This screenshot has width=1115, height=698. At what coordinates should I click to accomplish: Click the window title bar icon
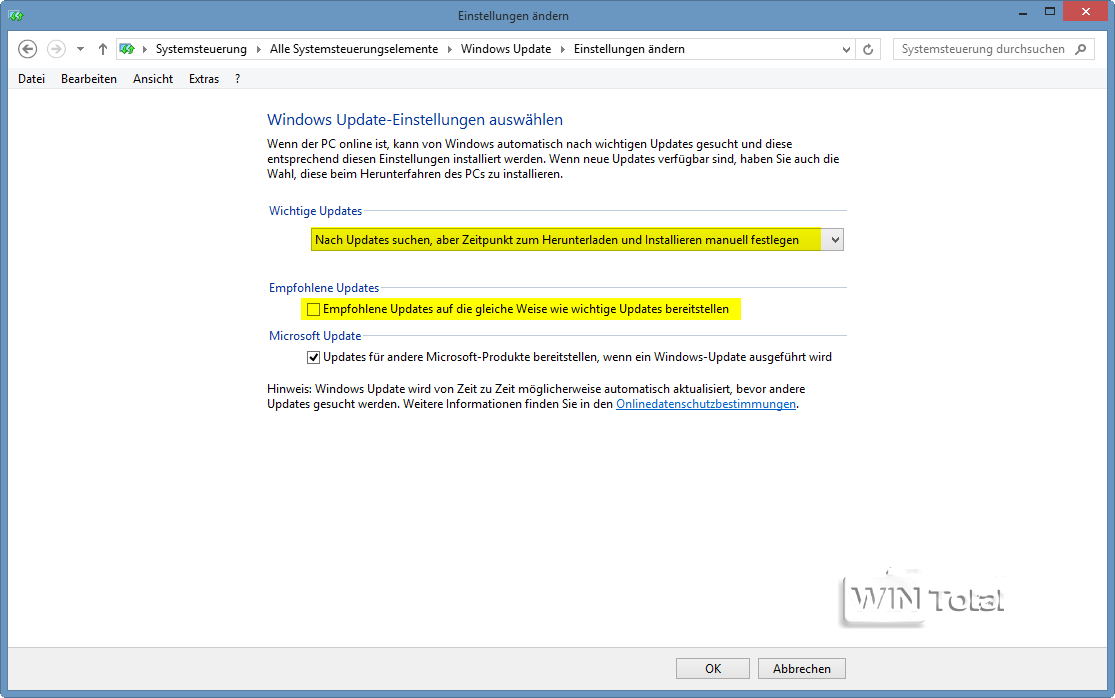click(x=16, y=16)
